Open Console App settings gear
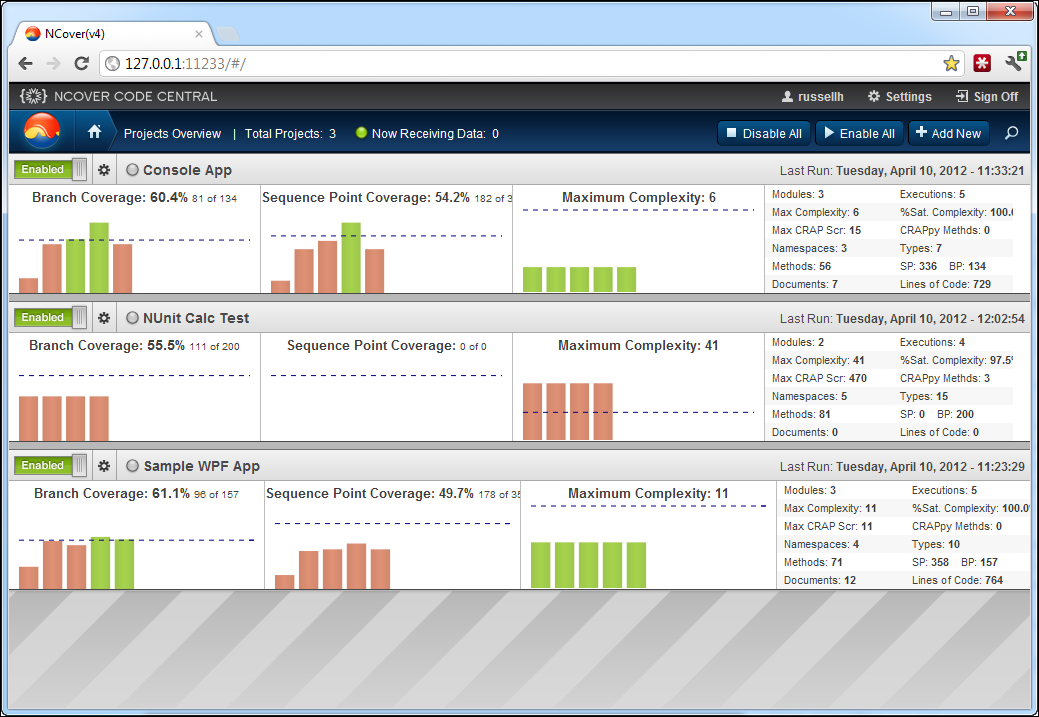 coord(104,170)
